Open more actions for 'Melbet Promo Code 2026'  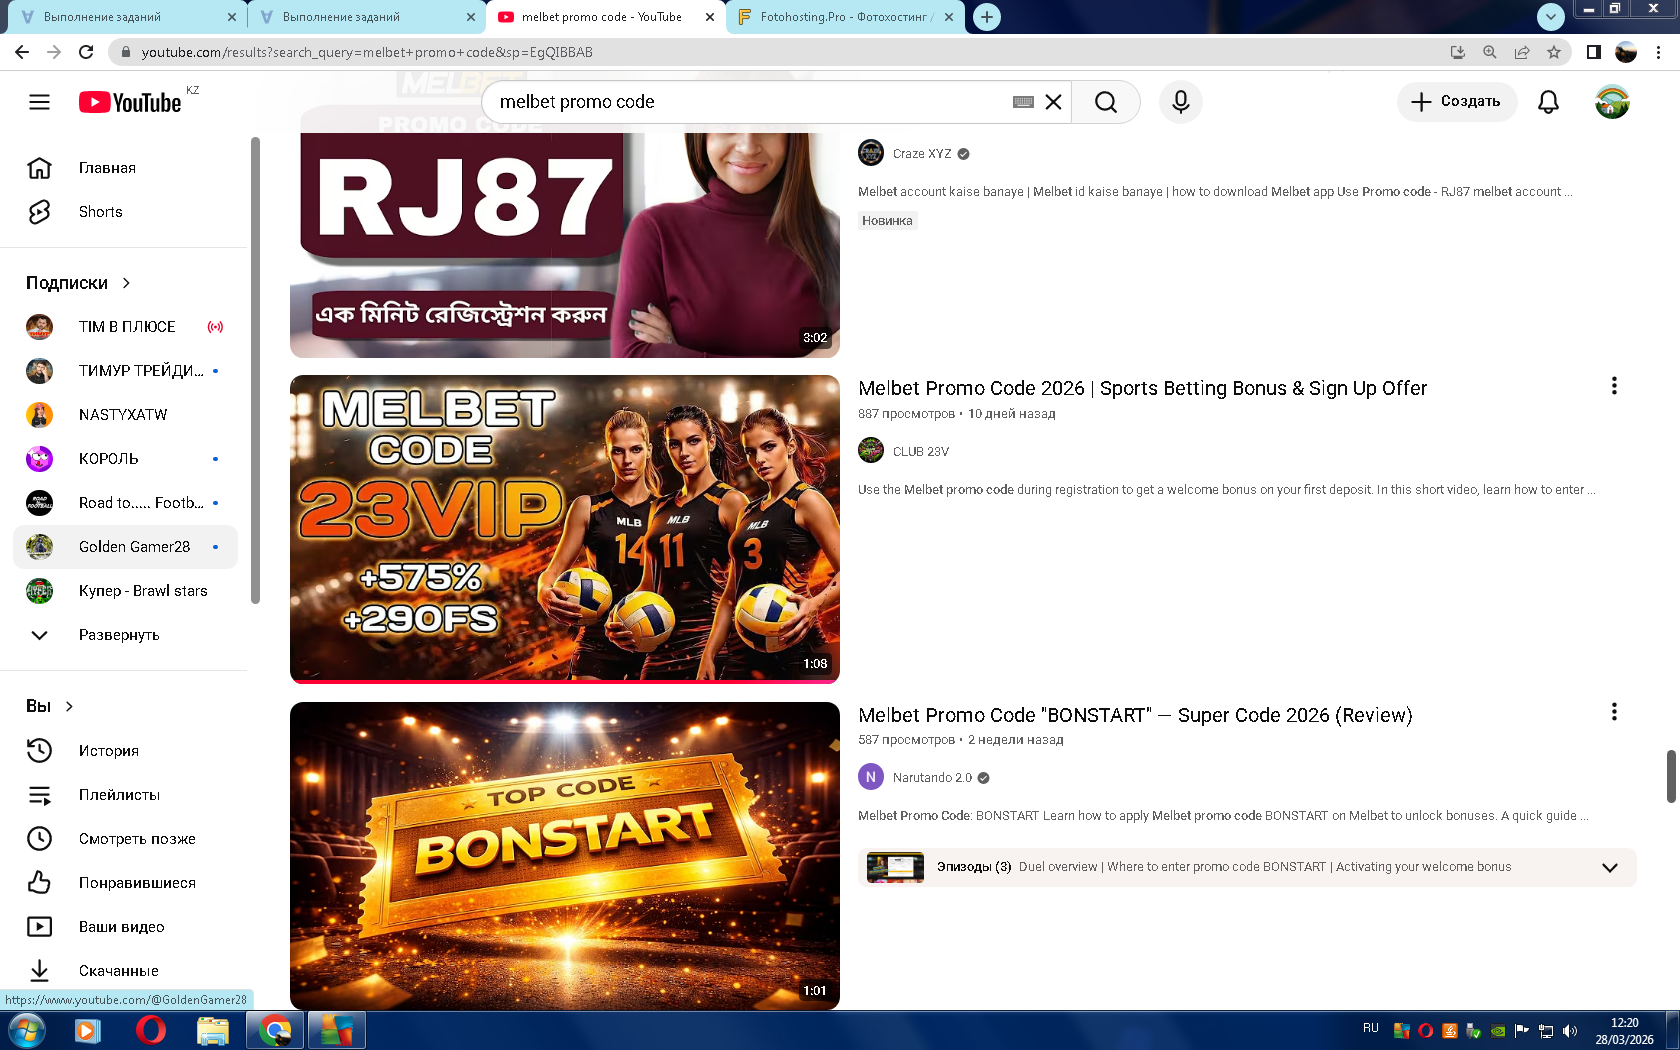[1614, 386]
